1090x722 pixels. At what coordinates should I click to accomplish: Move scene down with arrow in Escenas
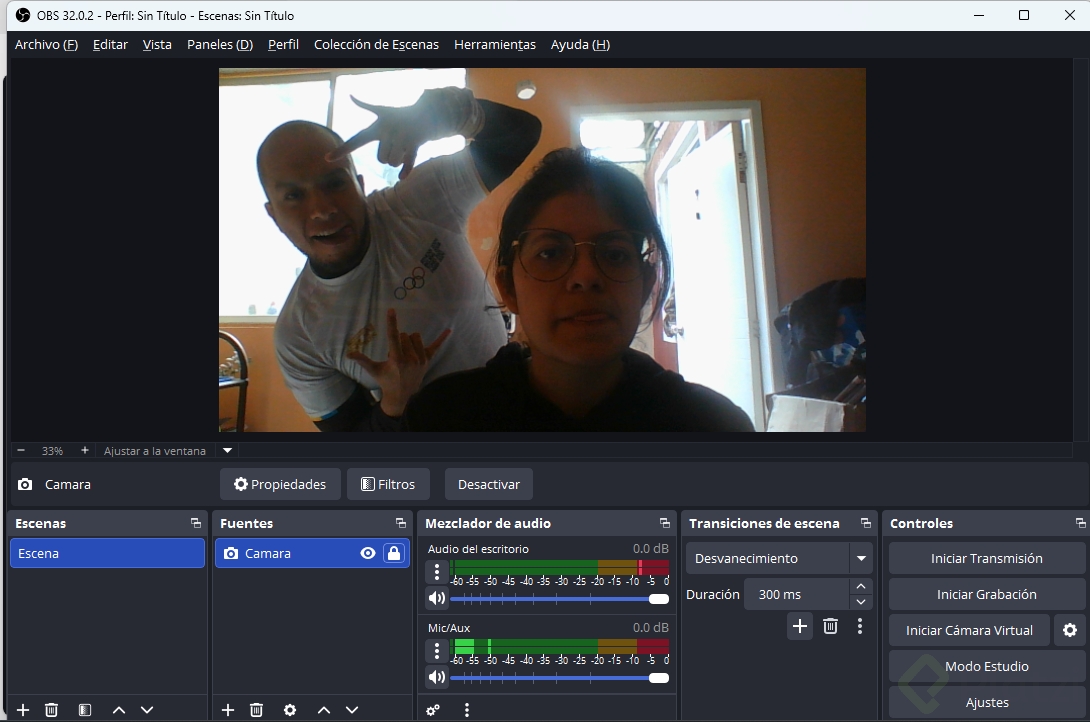[147, 709]
